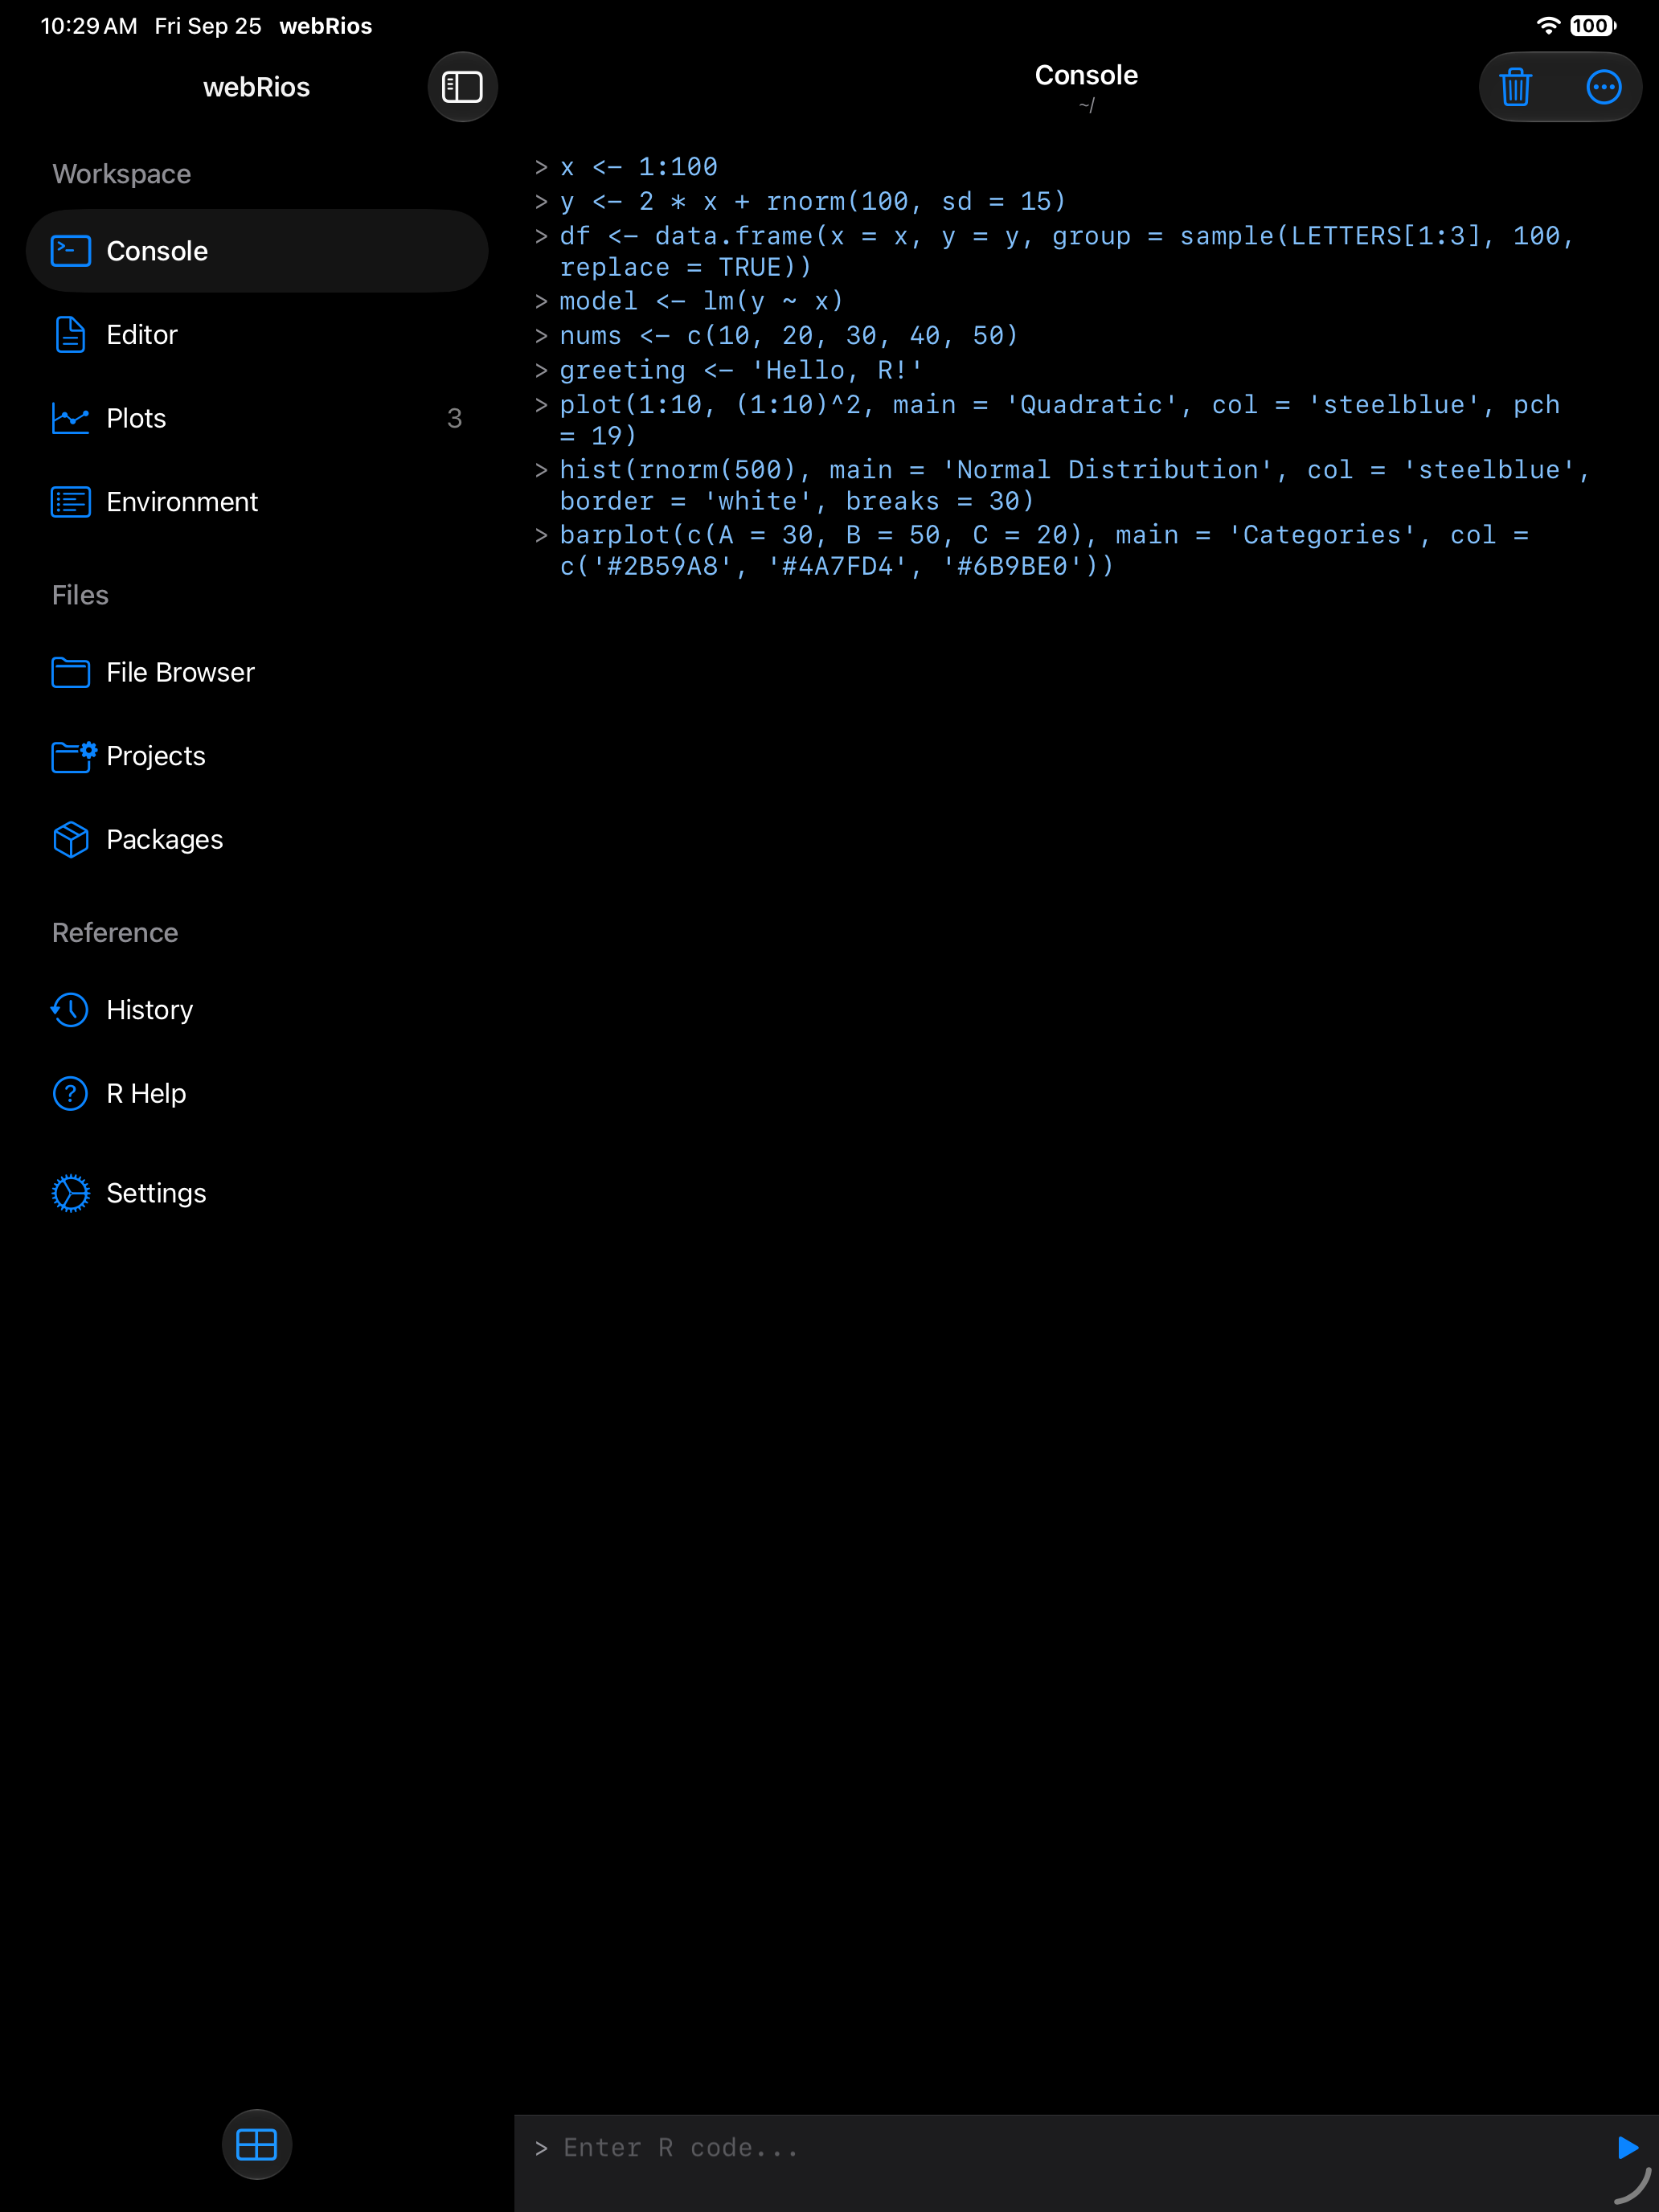Screen dimensions: 1659x2212
Task: Click the 'nums <- c(10, 20, 30, 40, 50)' line
Action: click(x=788, y=336)
